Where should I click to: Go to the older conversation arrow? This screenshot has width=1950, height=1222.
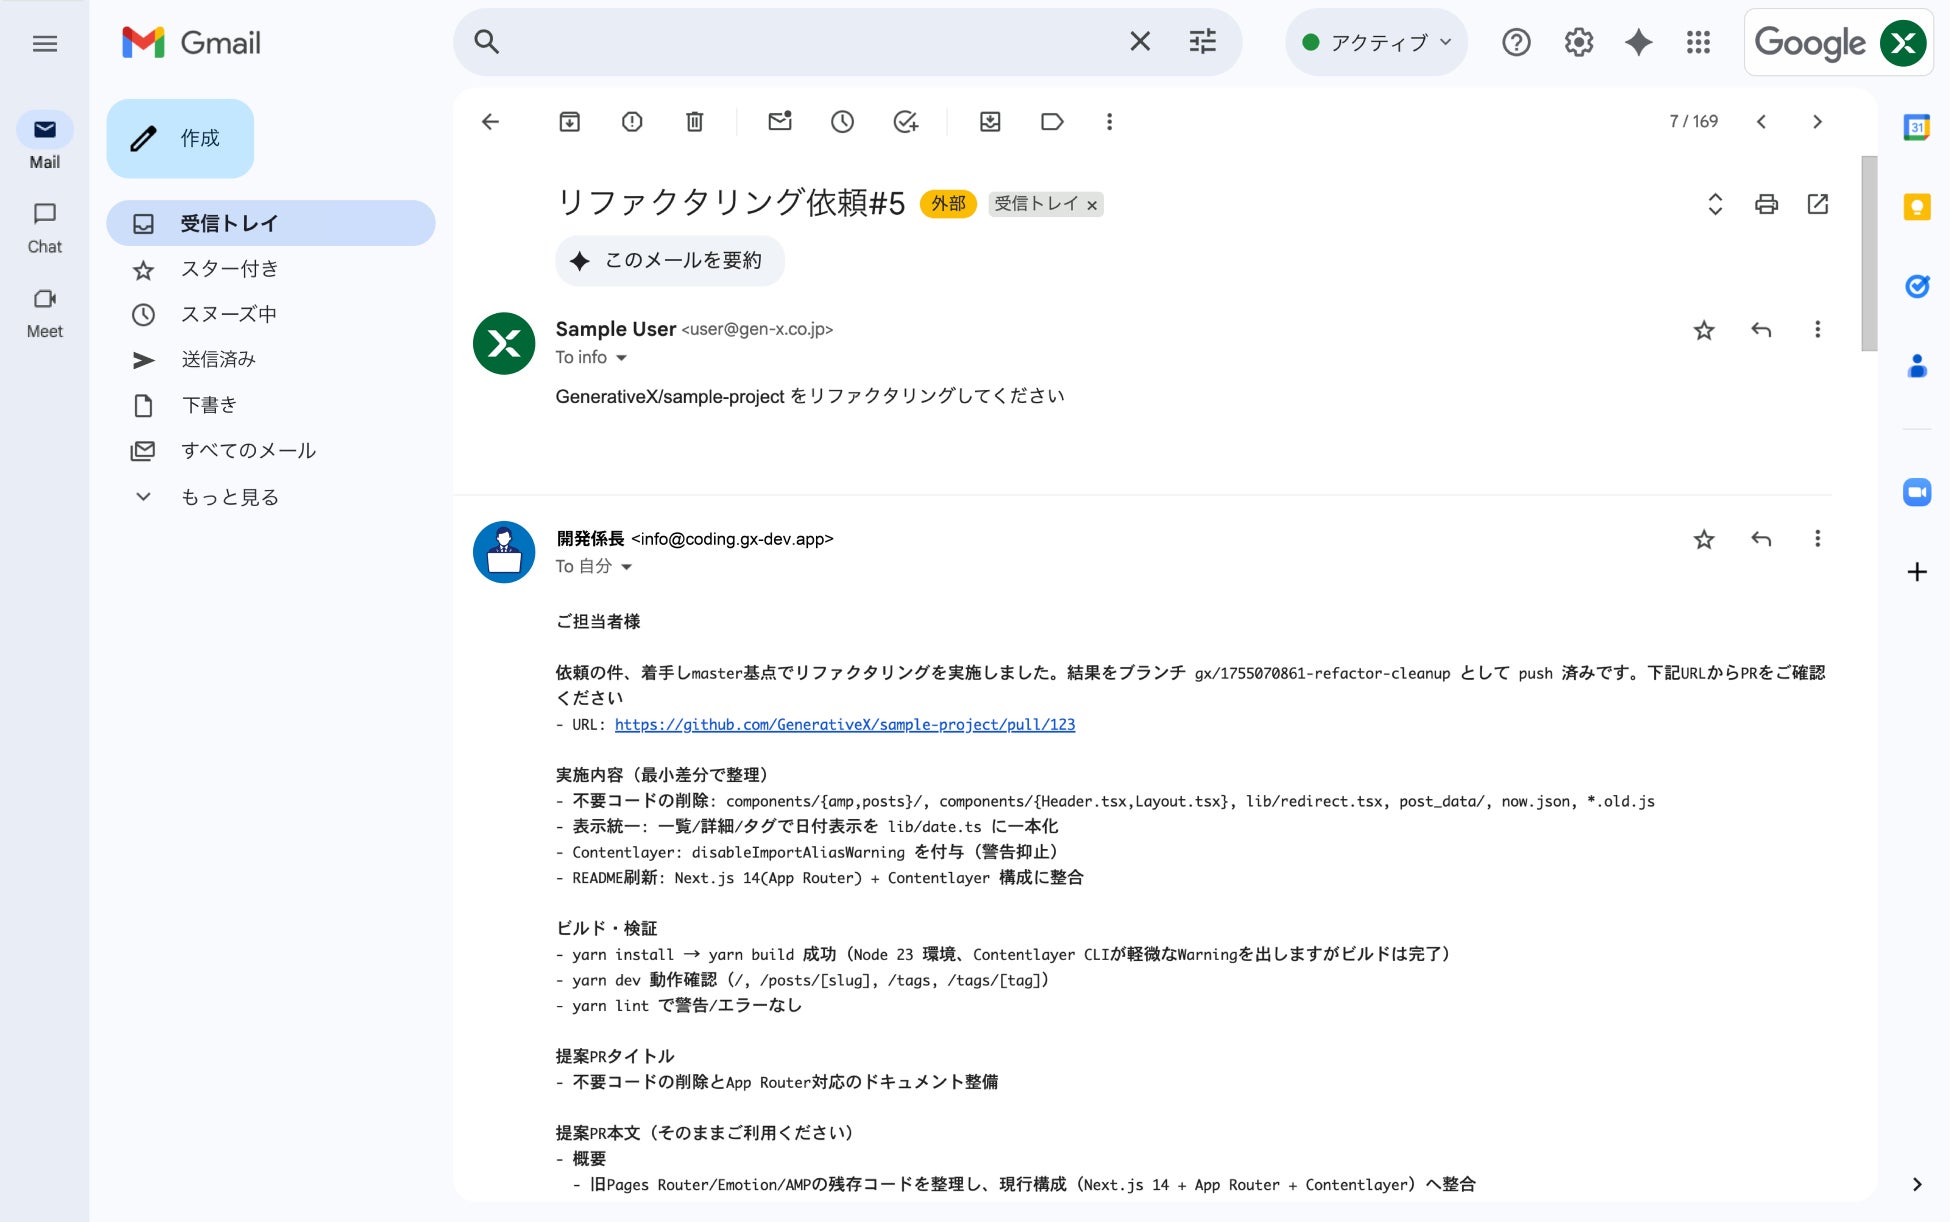tap(1817, 122)
